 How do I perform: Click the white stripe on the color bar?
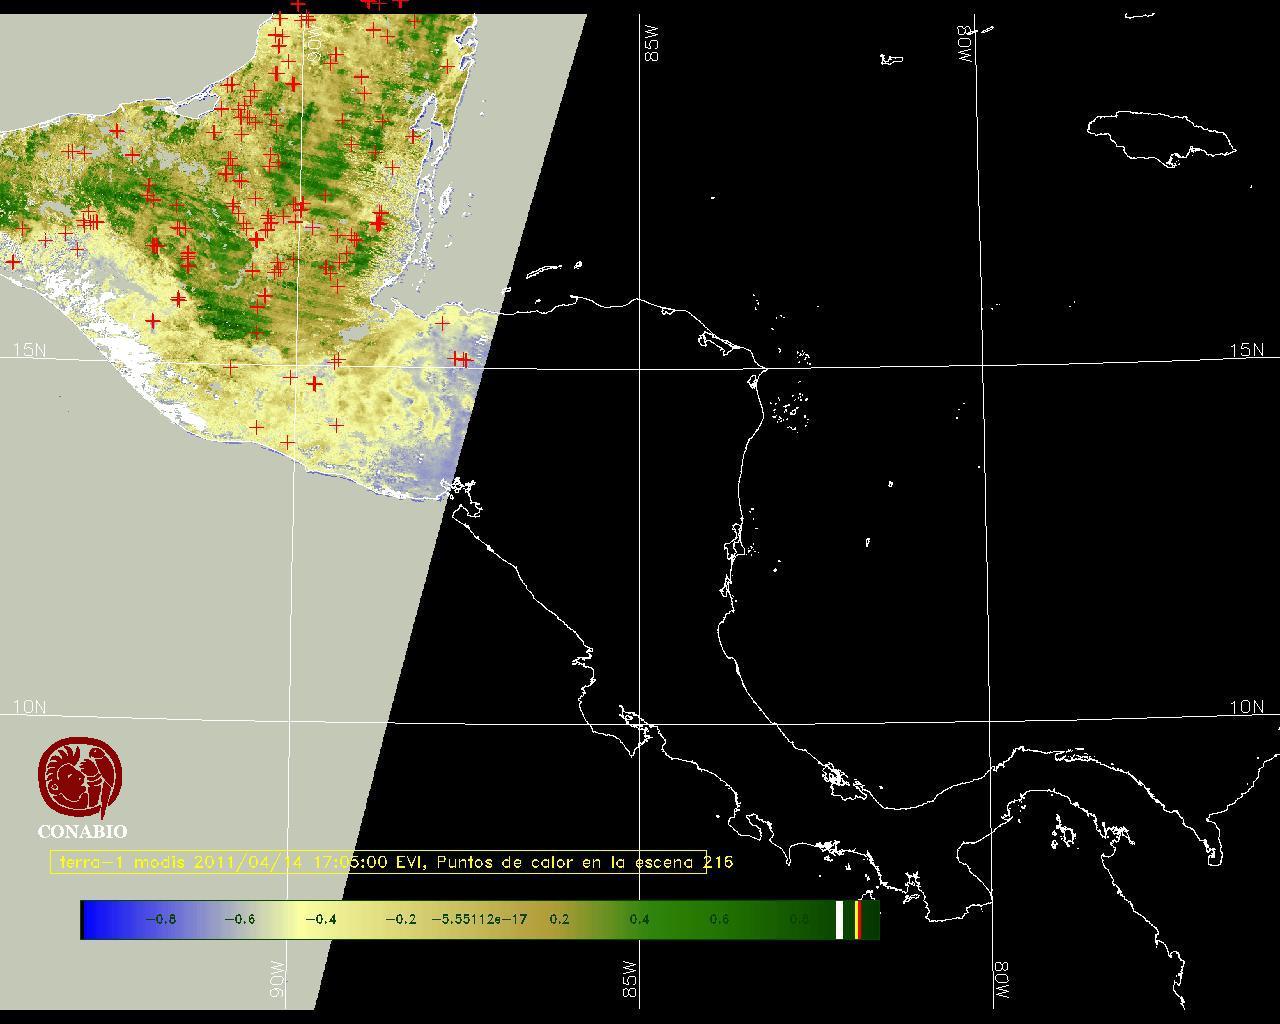(839, 919)
